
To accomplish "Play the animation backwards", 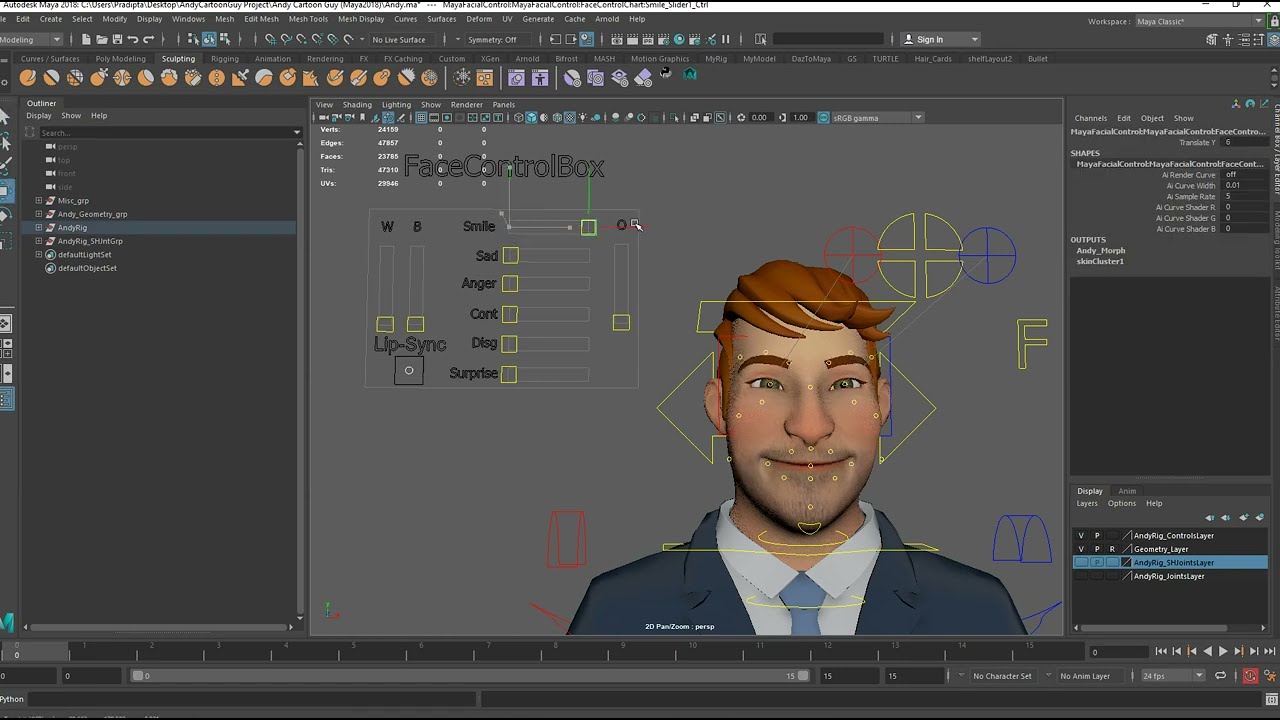I will click(1208, 651).
